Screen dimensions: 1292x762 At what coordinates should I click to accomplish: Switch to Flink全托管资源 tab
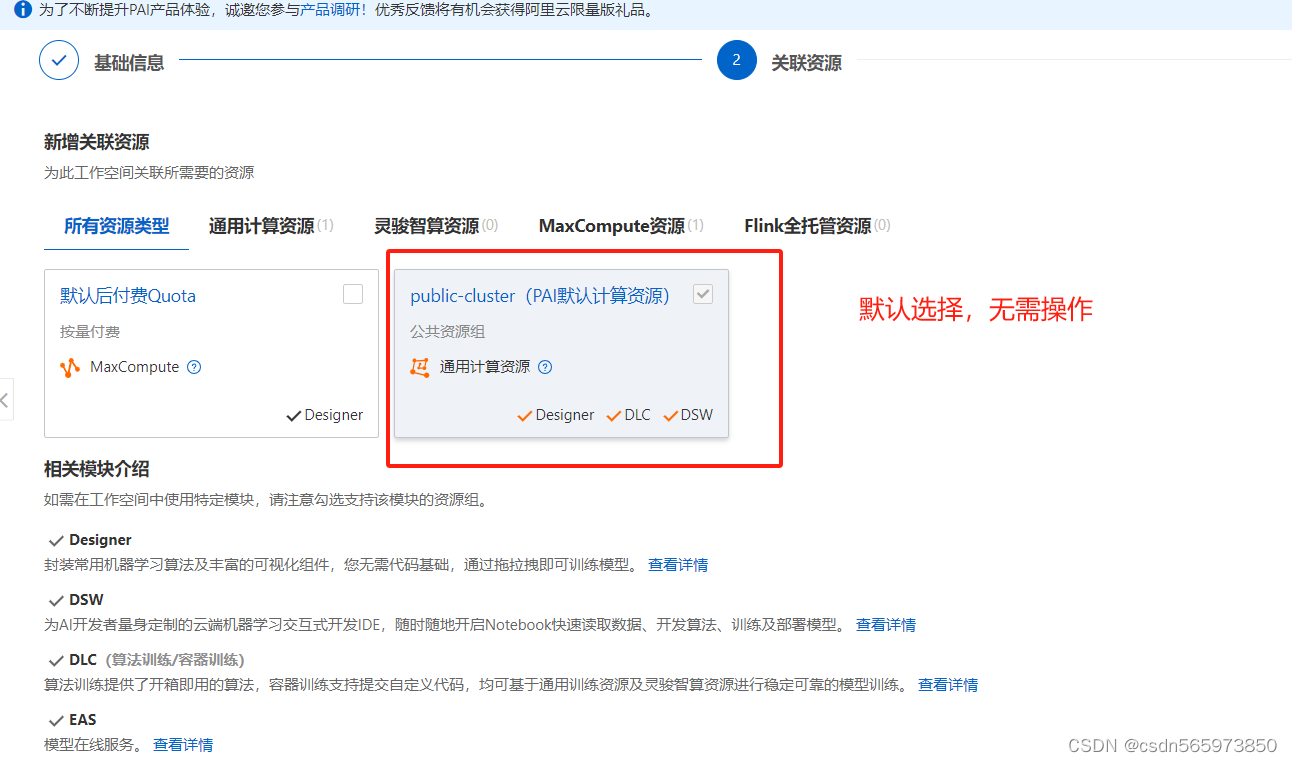click(x=817, y=226)
